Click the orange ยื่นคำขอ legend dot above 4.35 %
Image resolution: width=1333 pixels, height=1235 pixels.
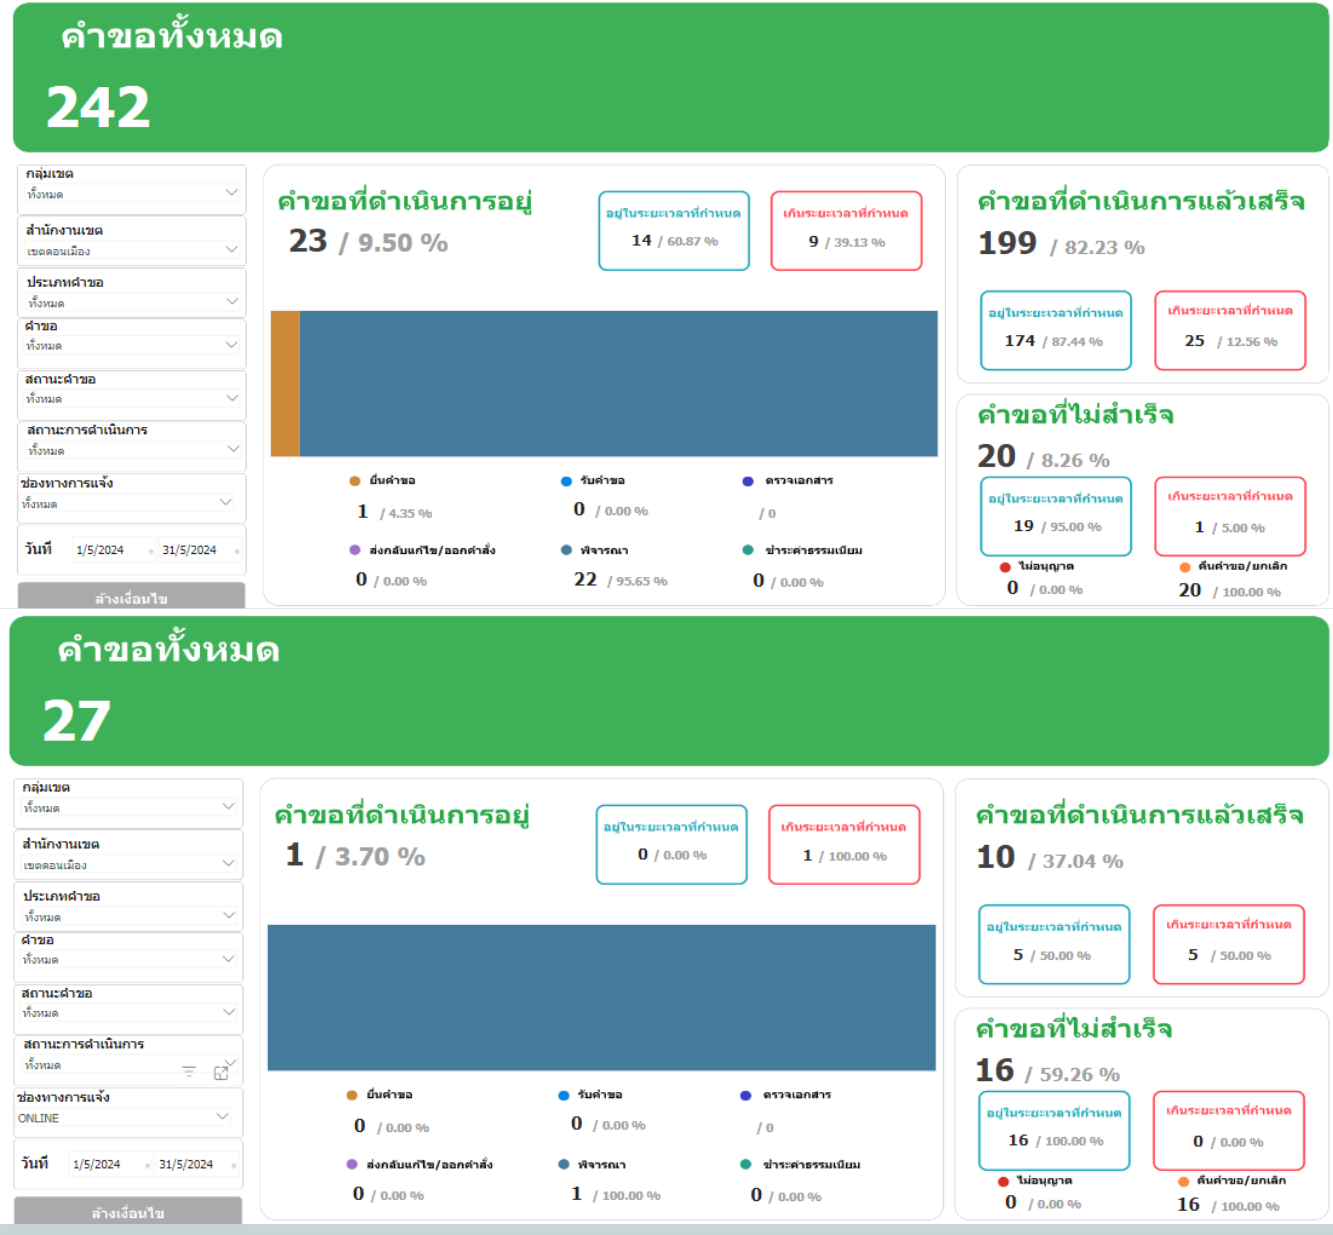(x=355, y=481)
